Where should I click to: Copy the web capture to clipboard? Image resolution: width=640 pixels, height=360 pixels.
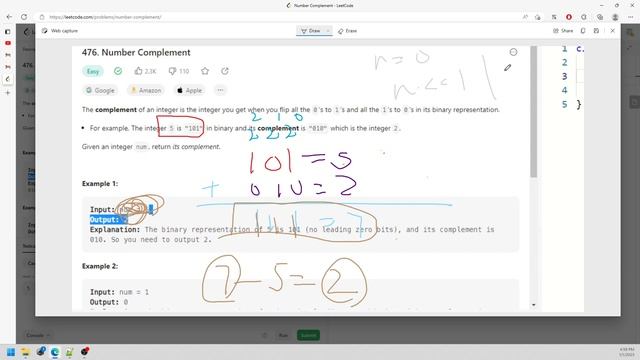tap(583, 31)
